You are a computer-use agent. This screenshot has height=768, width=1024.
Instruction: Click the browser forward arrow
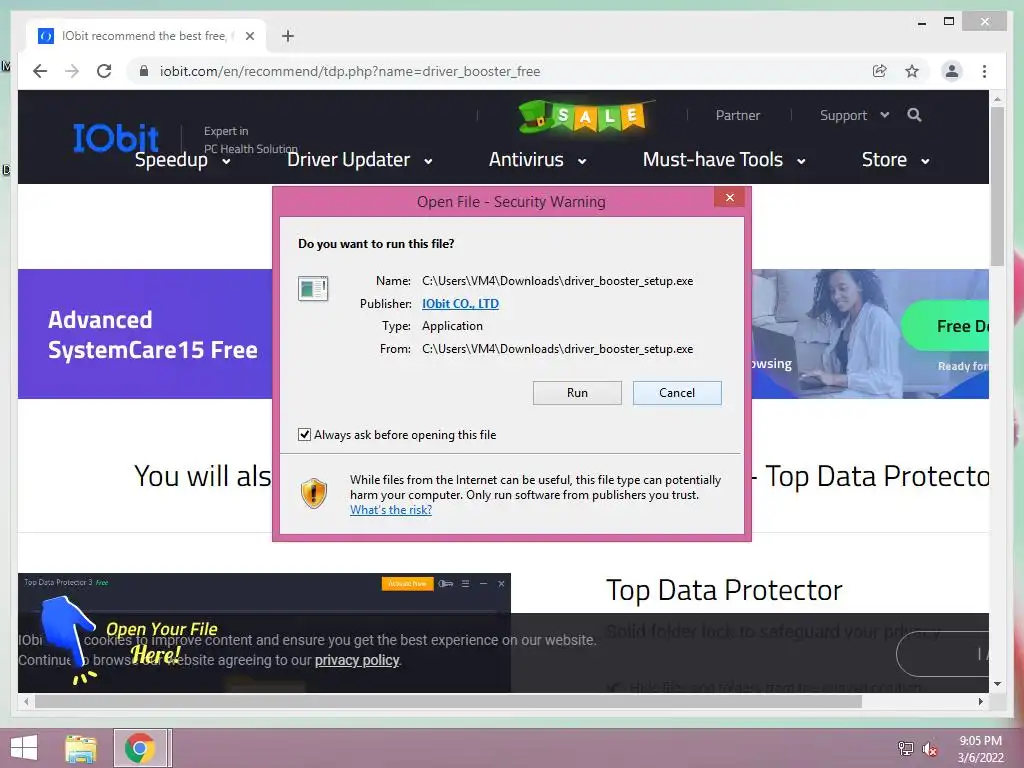pos(72,71)
